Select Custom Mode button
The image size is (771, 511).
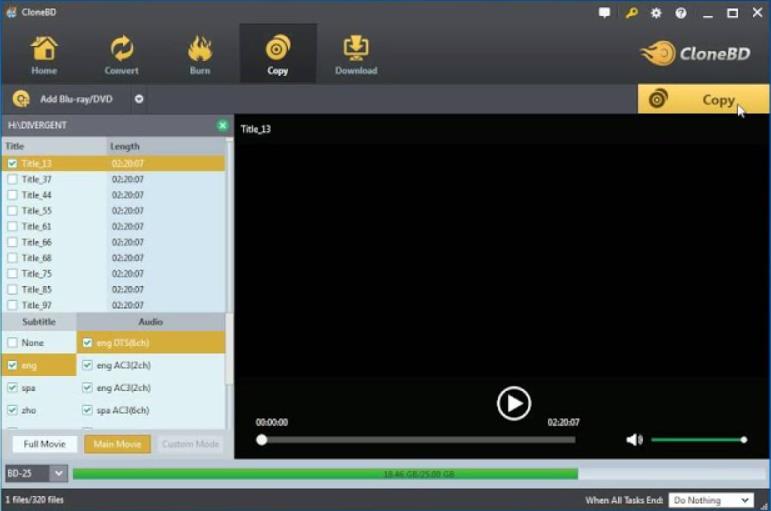[190, 444]
